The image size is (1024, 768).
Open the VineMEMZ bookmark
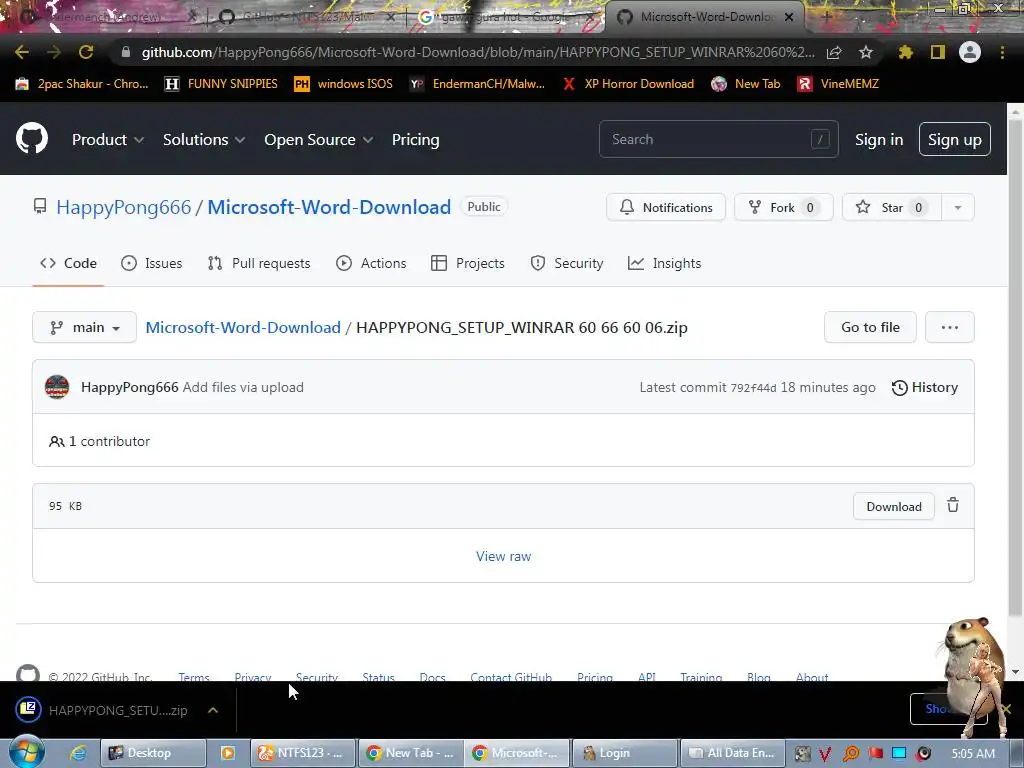838,84
